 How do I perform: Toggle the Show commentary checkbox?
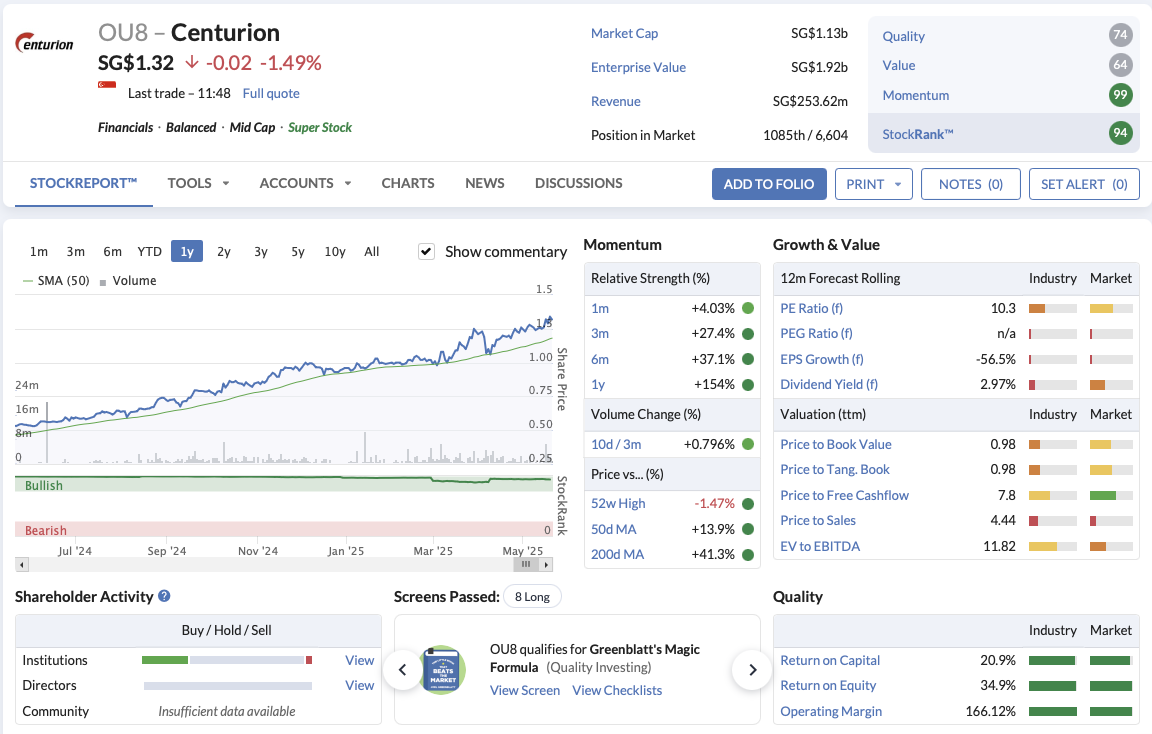click(x=426, y=251)
